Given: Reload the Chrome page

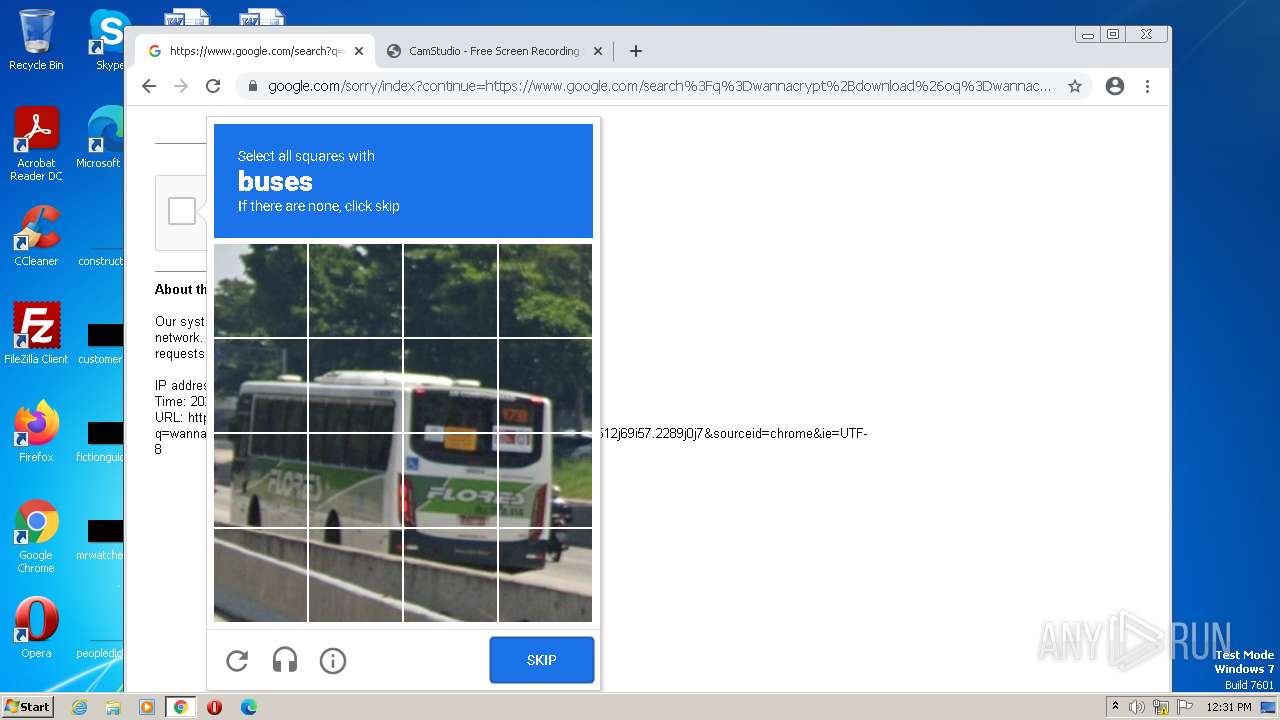Looking at the screenshot, I should point(213,86).
